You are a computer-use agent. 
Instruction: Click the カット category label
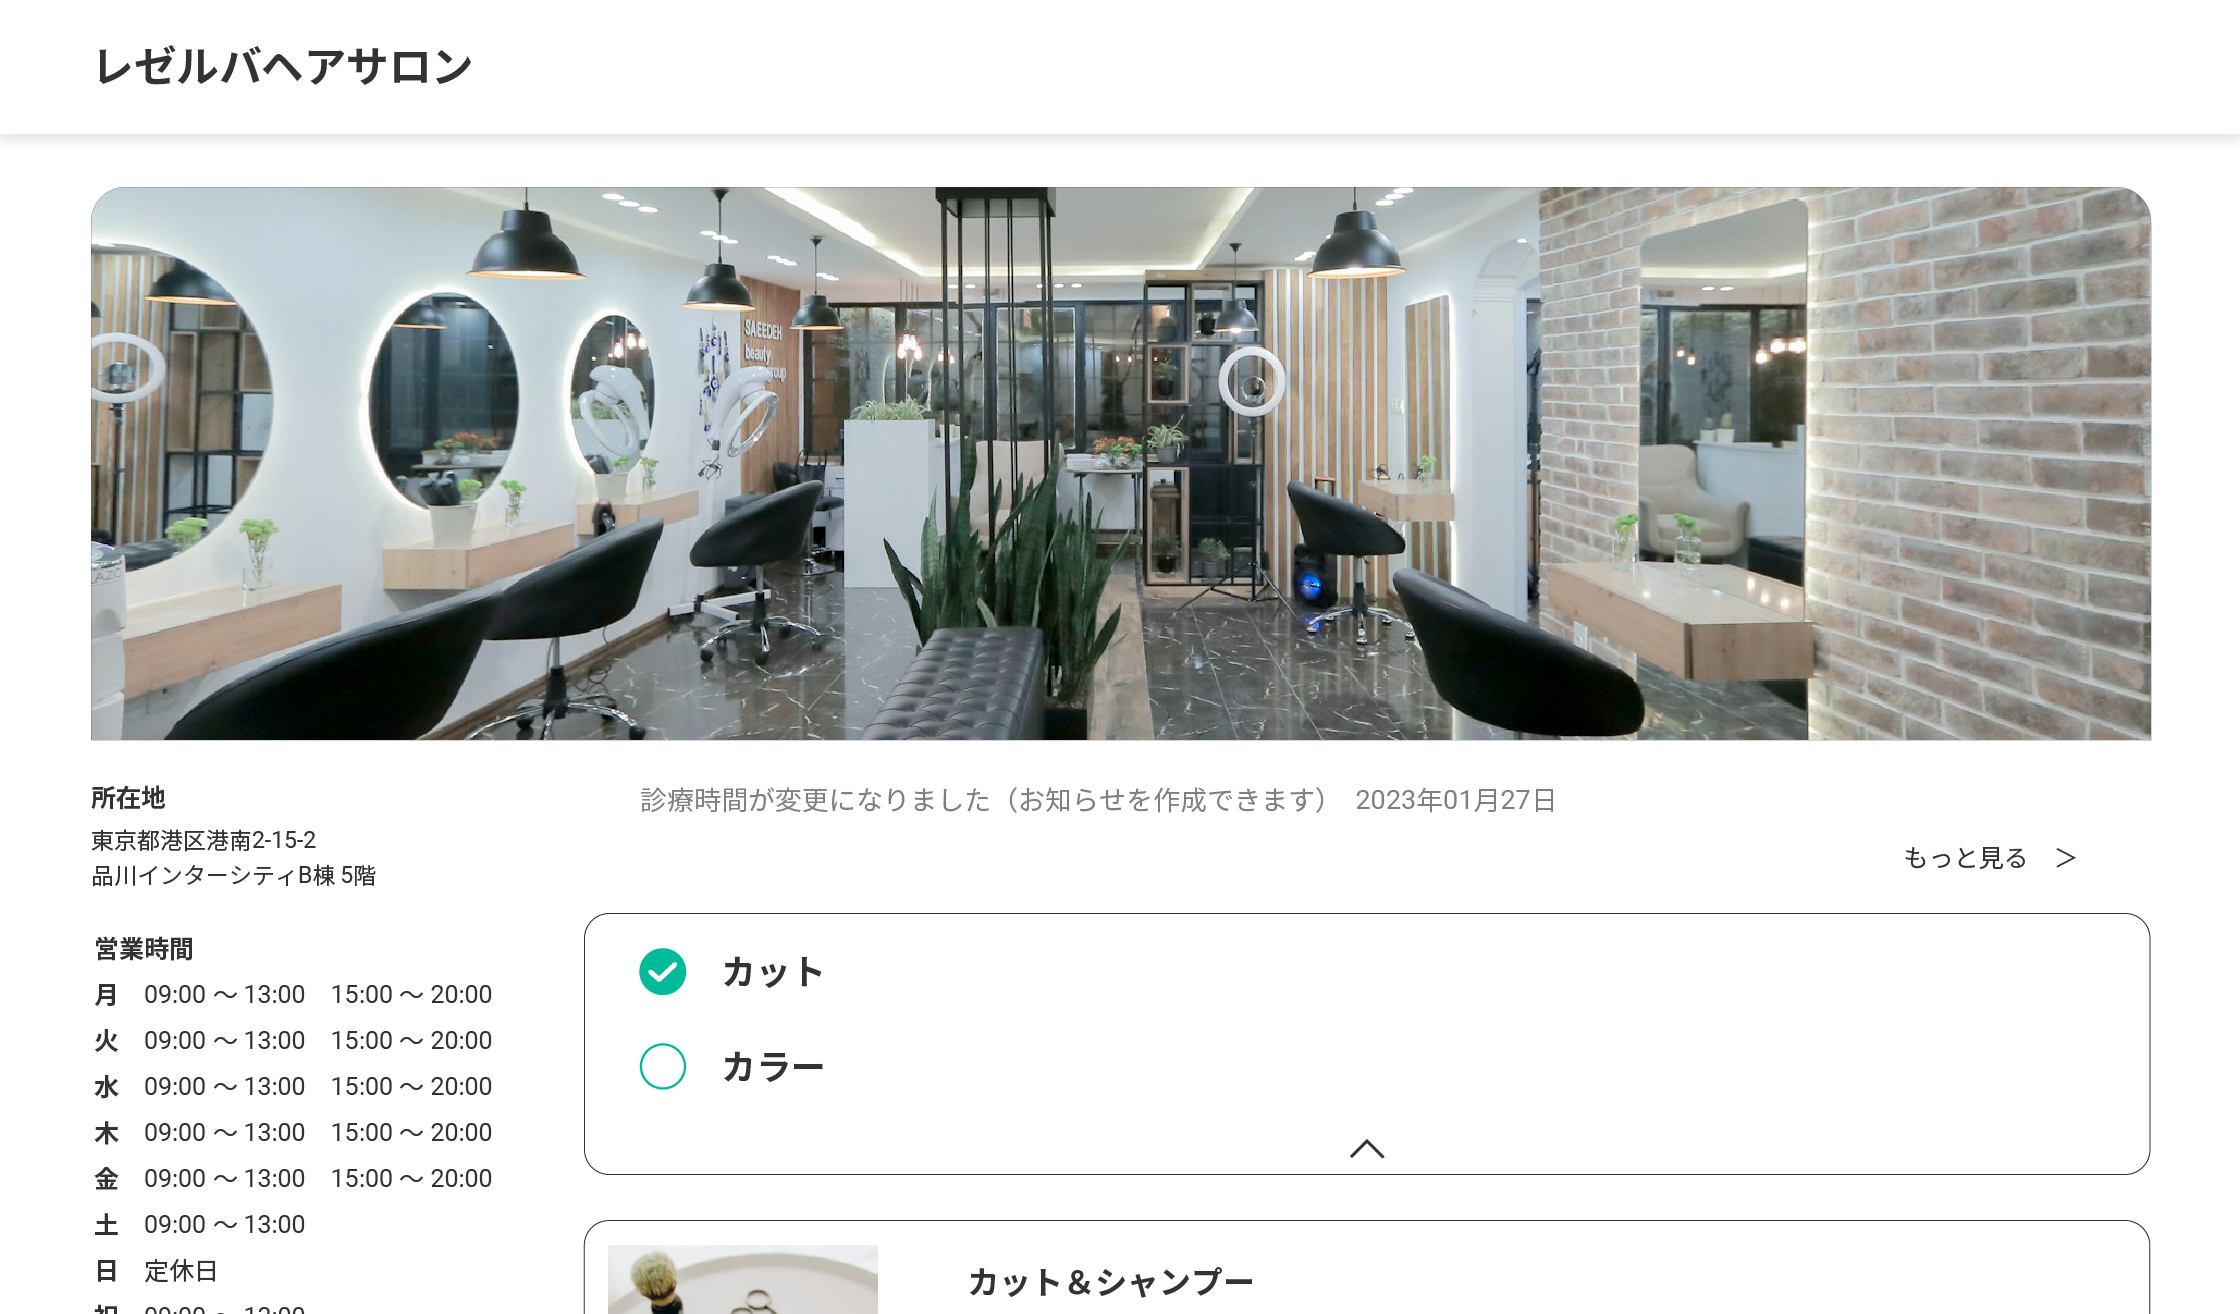(773, 972)
